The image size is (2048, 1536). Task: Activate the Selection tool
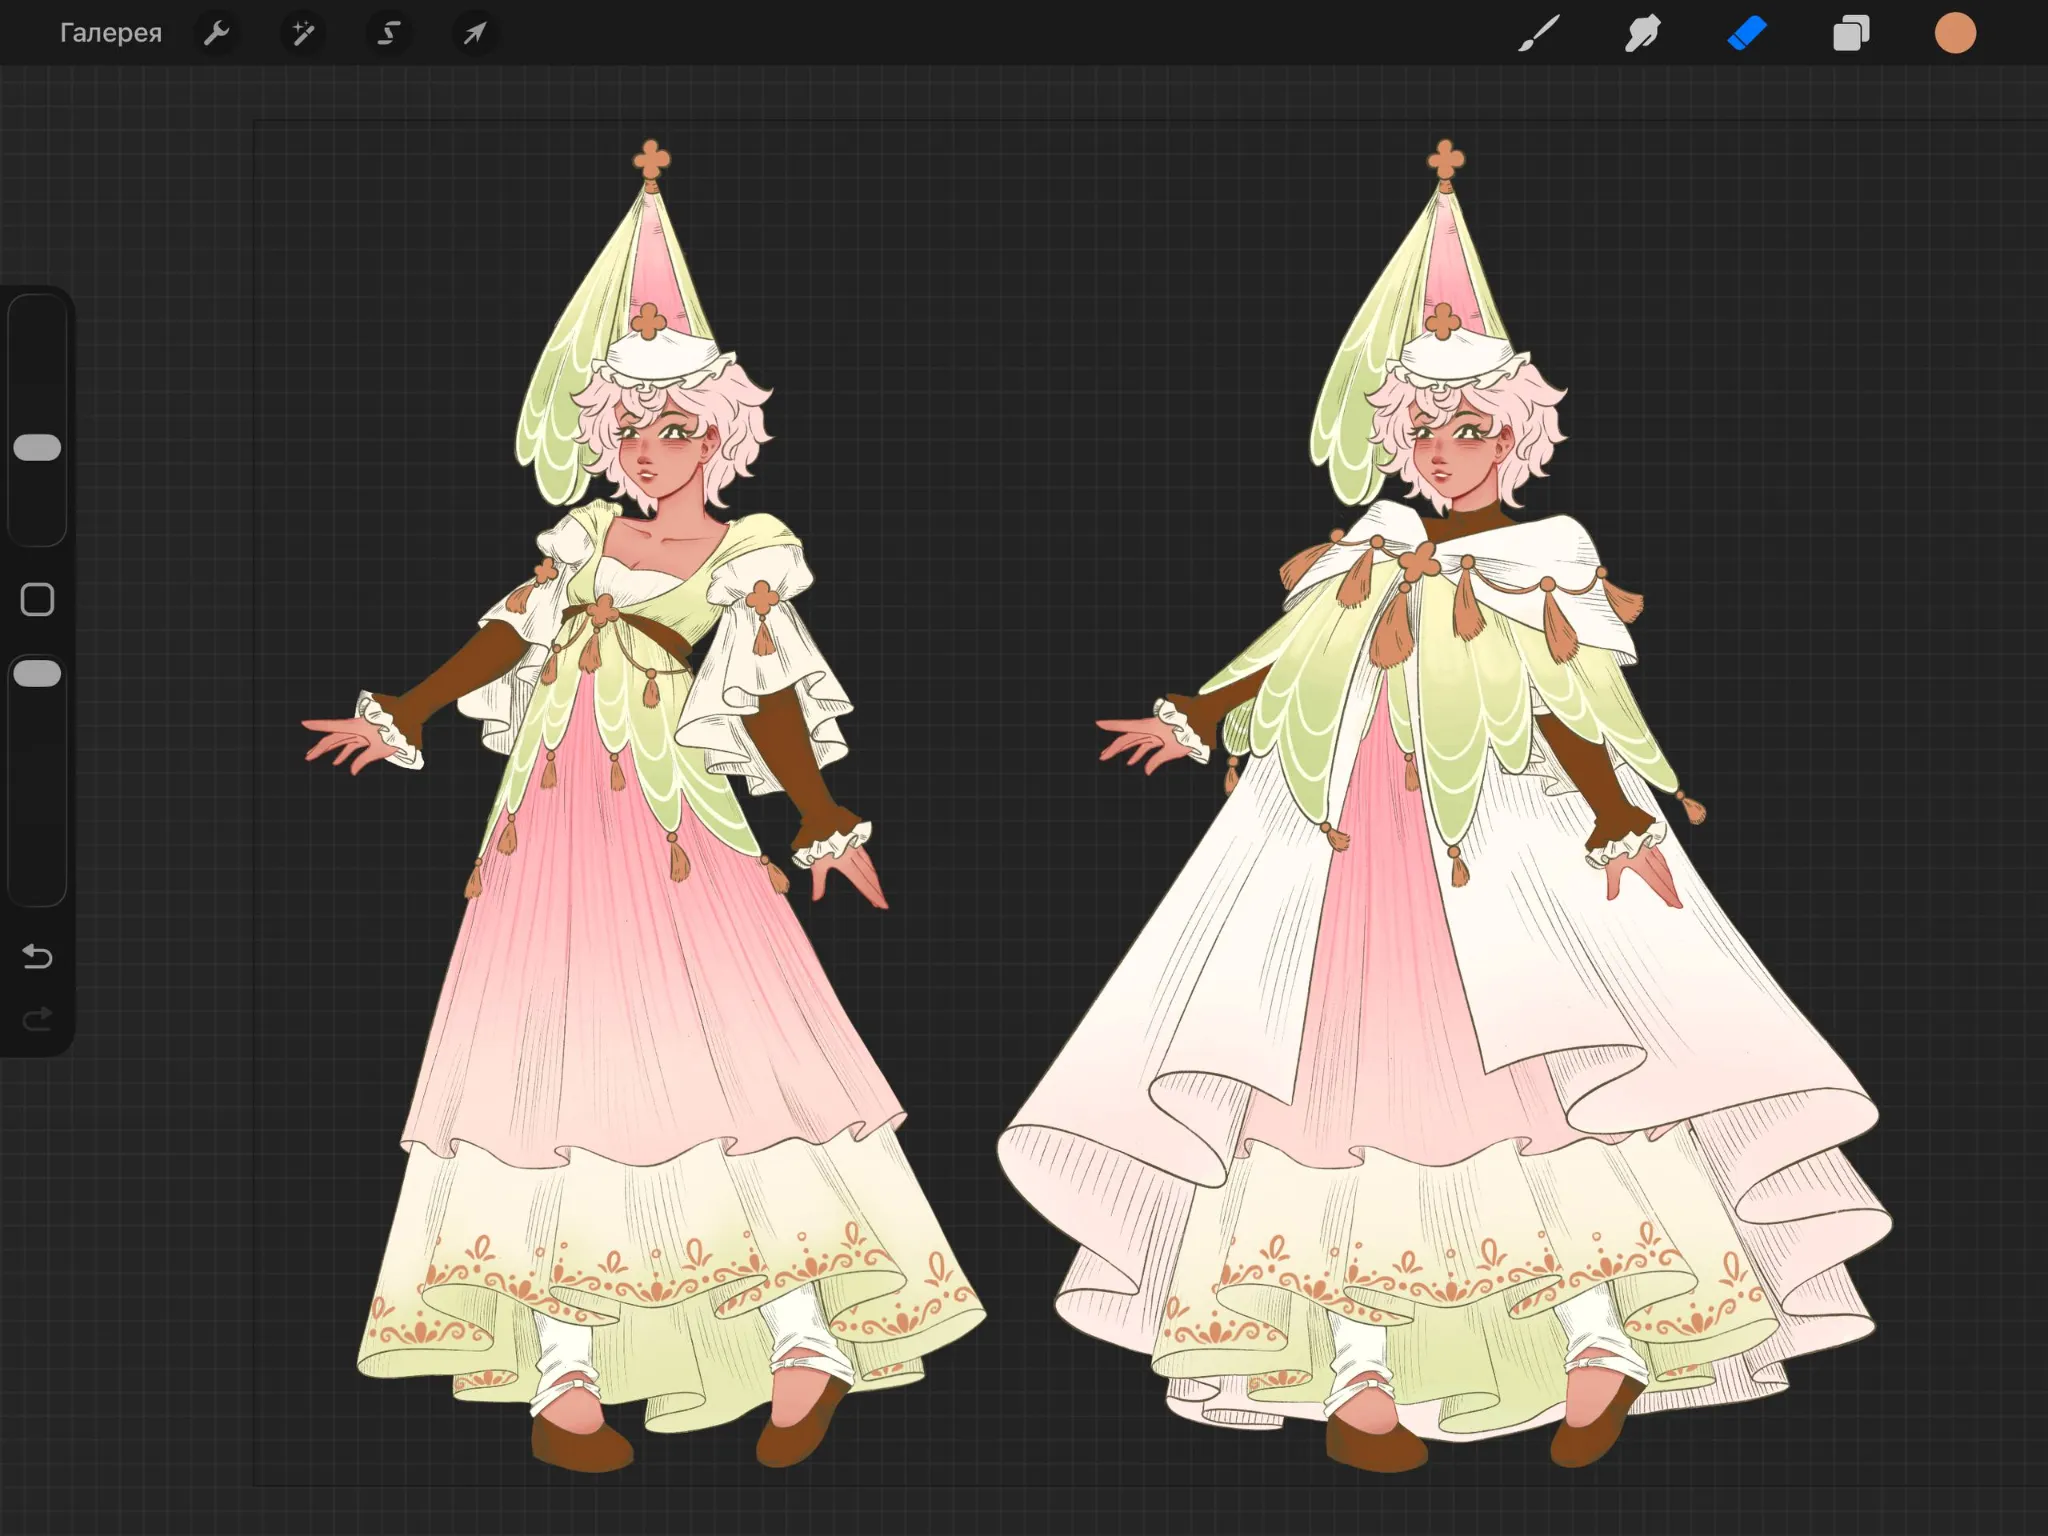click(389, 33)
